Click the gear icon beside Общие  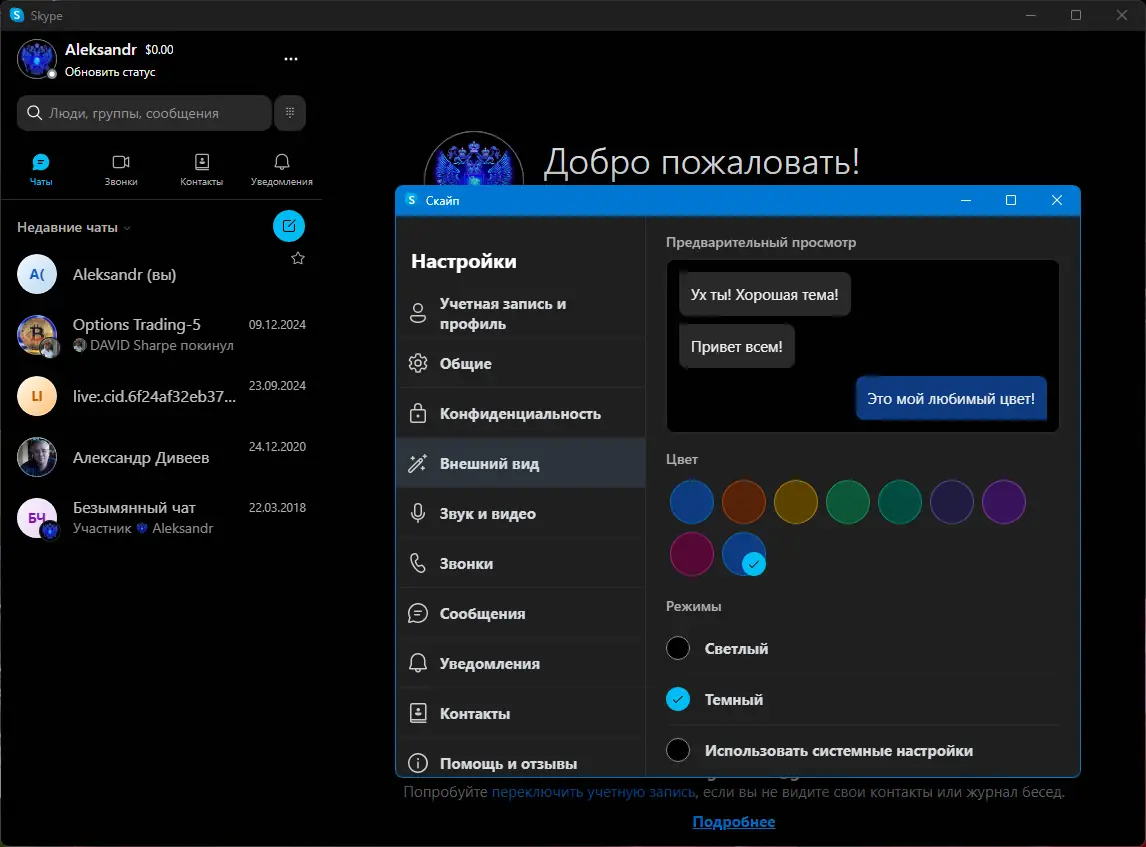click(418, 363)
